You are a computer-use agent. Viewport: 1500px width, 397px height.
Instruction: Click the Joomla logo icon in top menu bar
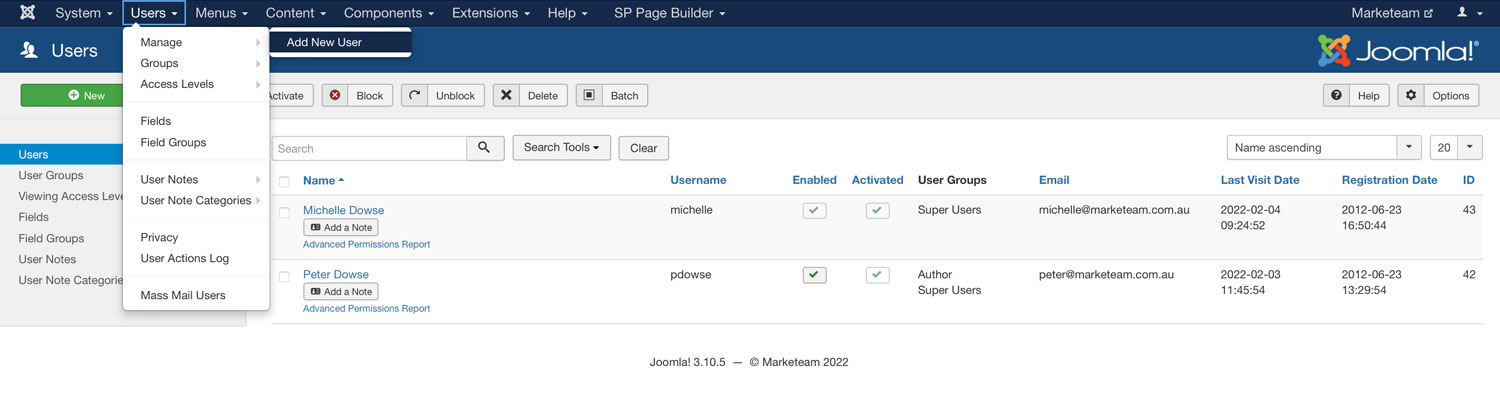(x=27, y=13)
